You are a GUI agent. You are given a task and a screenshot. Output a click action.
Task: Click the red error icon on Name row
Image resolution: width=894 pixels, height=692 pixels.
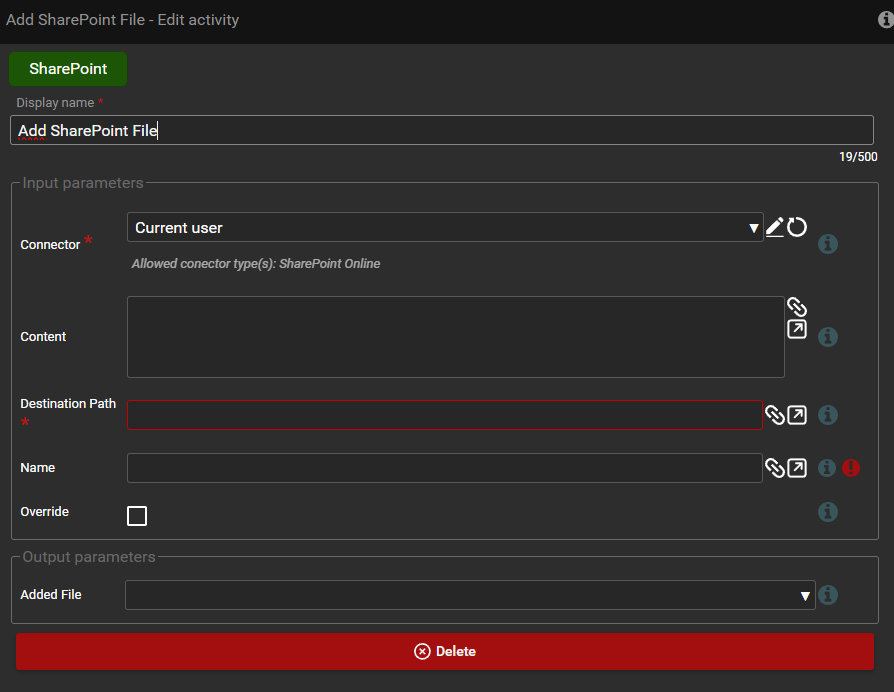851,468
